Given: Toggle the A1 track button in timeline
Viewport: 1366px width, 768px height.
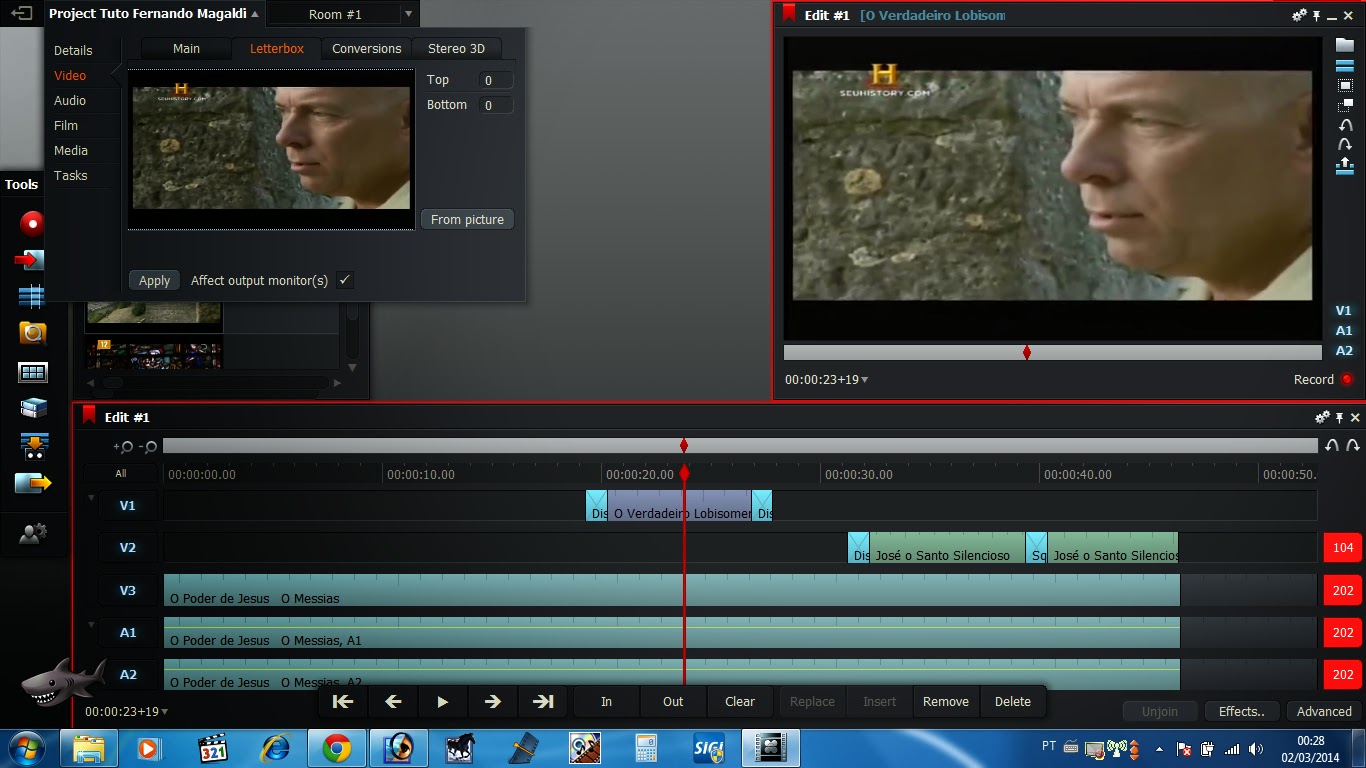Looking at the screenshot, I should point(128,633).
